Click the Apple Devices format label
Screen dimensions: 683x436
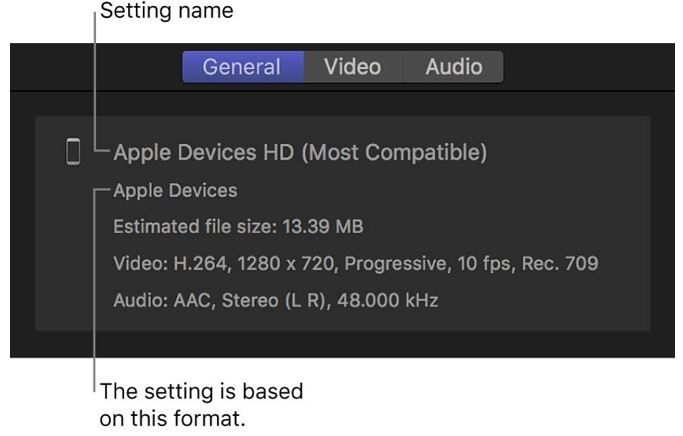(175, 190)
